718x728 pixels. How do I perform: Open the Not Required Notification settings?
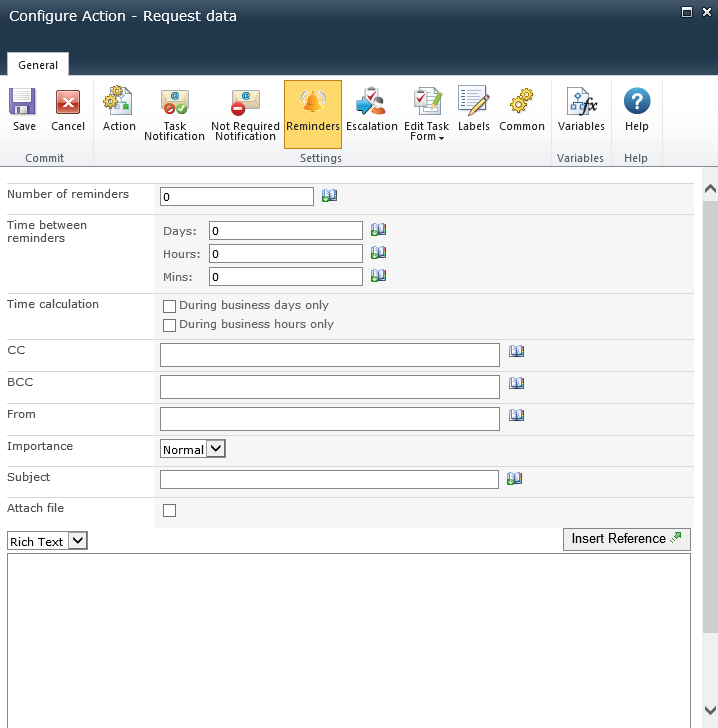[245, 114]
